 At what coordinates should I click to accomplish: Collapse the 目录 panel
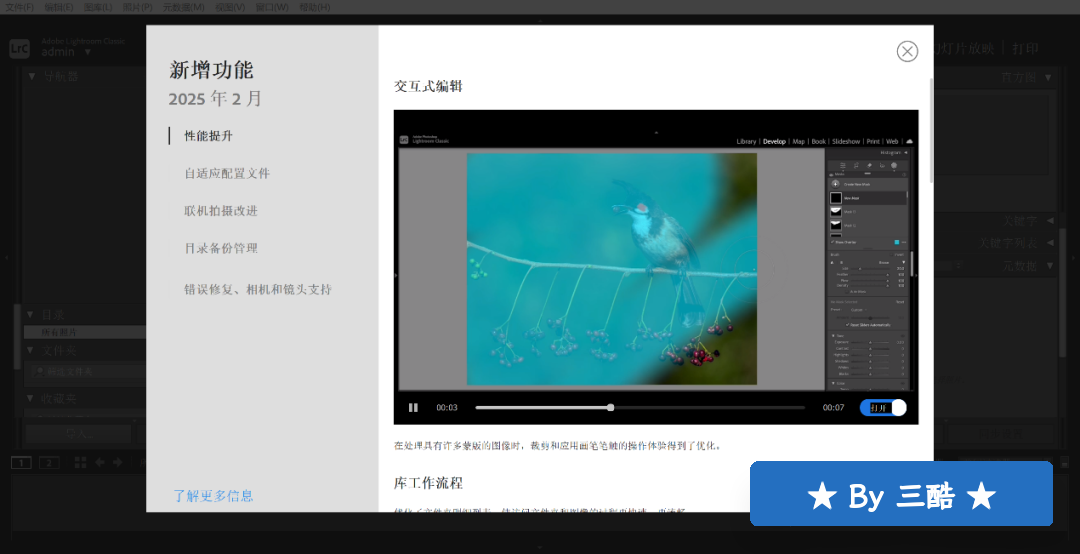[30, 314]
